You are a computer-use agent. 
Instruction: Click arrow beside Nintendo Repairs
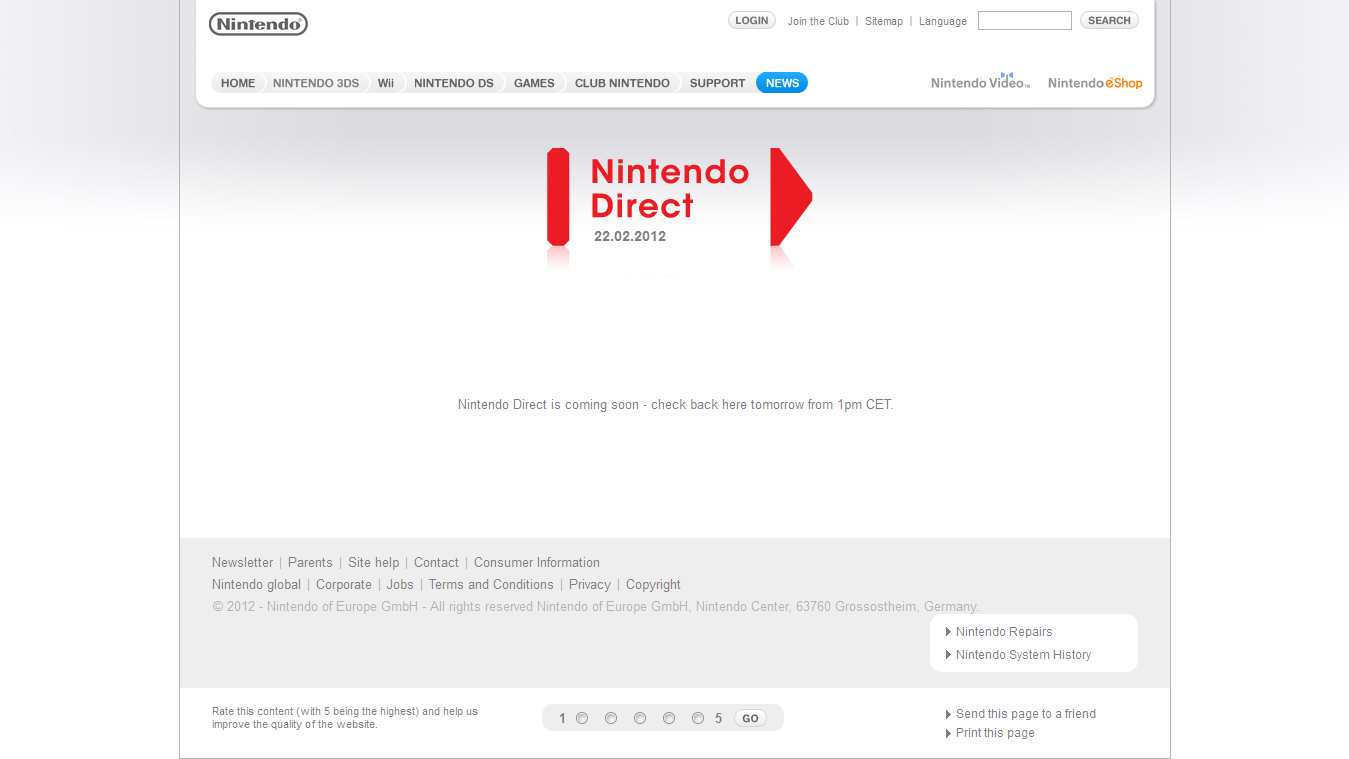pos(948,632)
